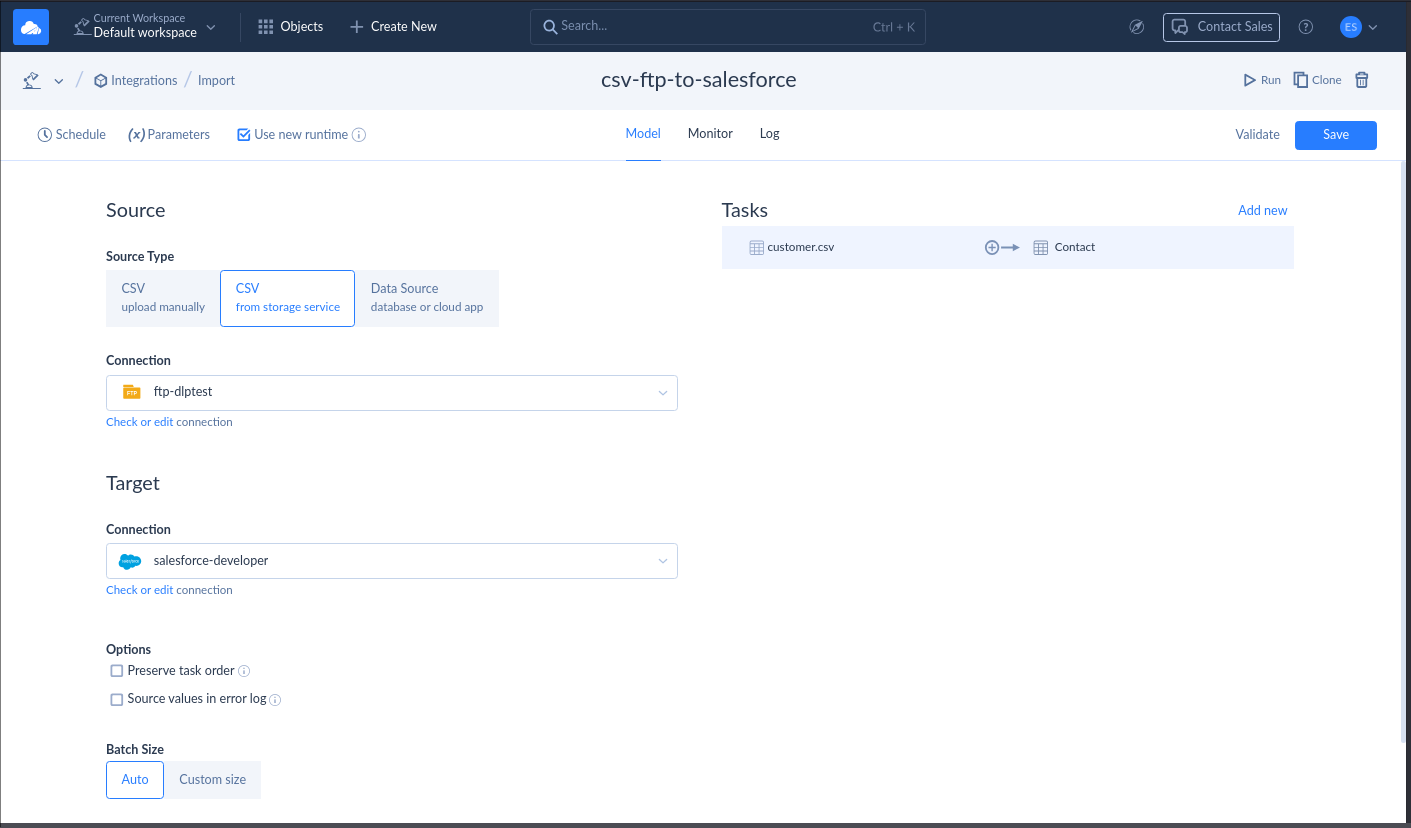The height and width of the screenshot is (828, 1411).
Task: Expand the Default workspace switcher
Action: (x=211, y=26)
